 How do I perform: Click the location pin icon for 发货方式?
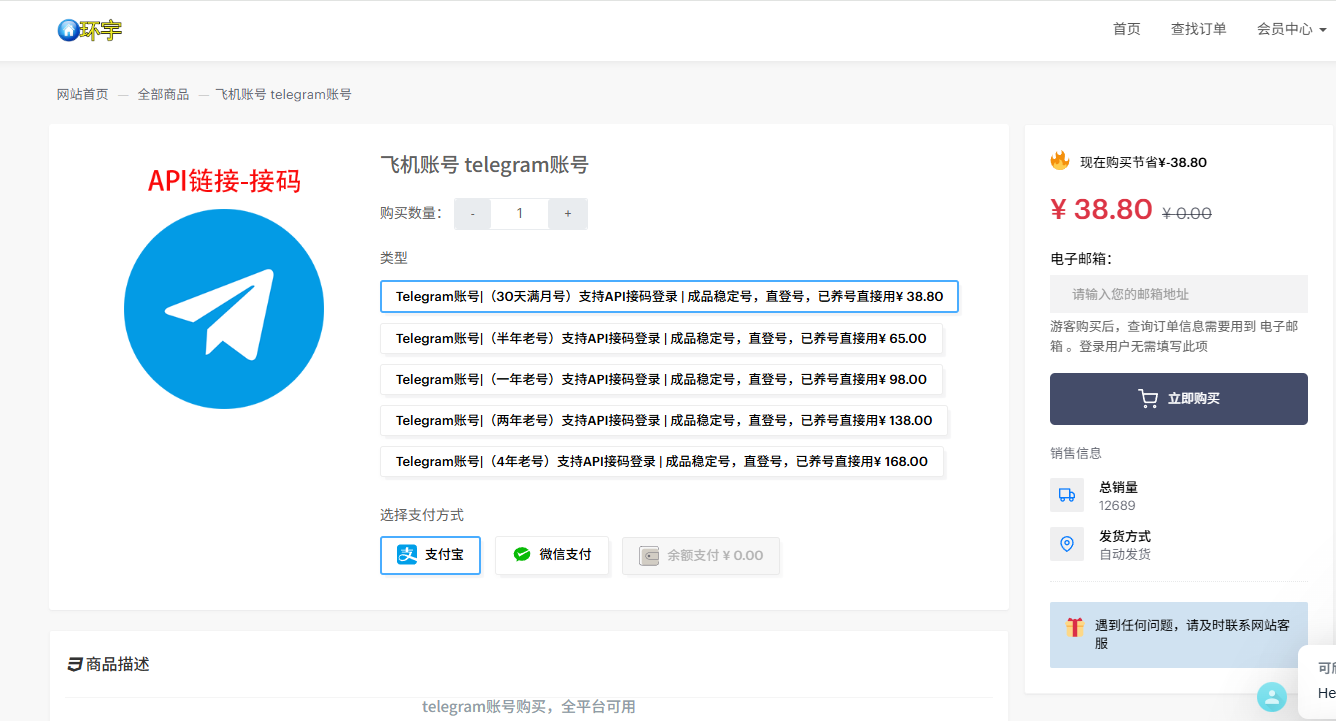[1067, 544]
